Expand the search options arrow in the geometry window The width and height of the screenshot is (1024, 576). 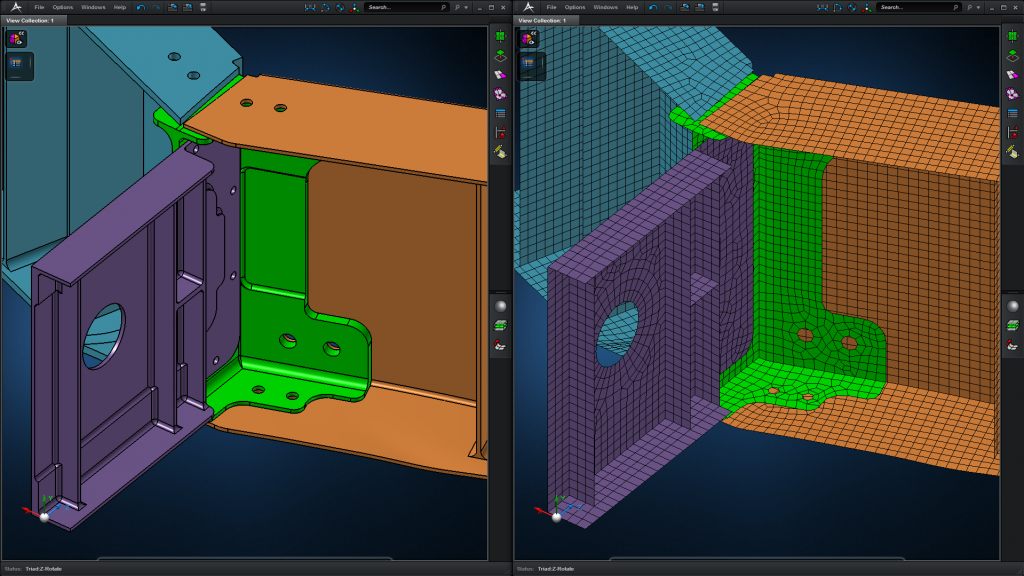point(466,7)
